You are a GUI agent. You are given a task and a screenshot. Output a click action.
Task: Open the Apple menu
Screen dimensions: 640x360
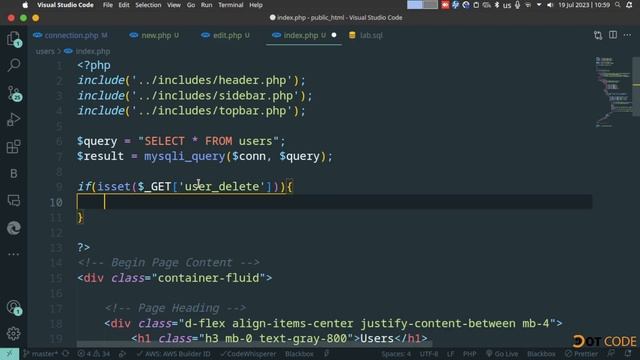(x=25, y=5)
